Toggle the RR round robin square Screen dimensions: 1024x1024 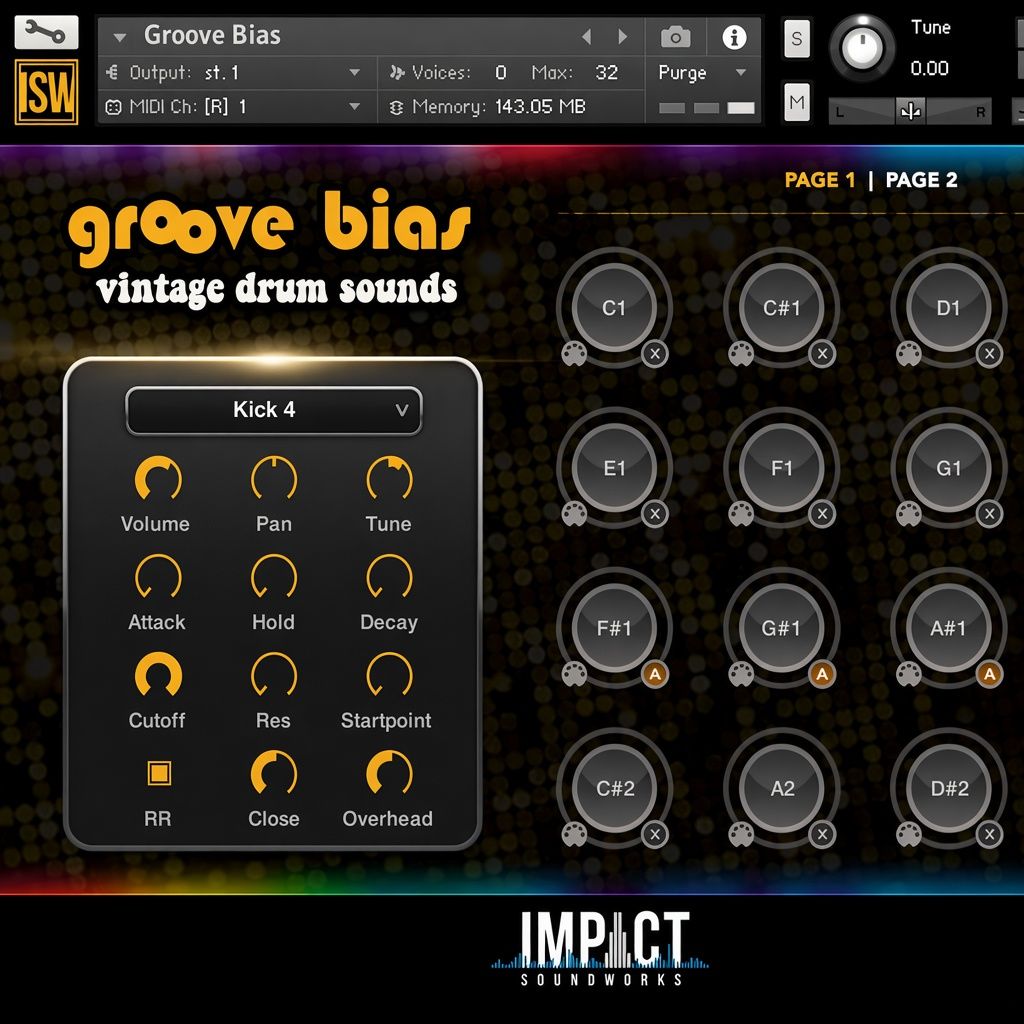(159, 773)
